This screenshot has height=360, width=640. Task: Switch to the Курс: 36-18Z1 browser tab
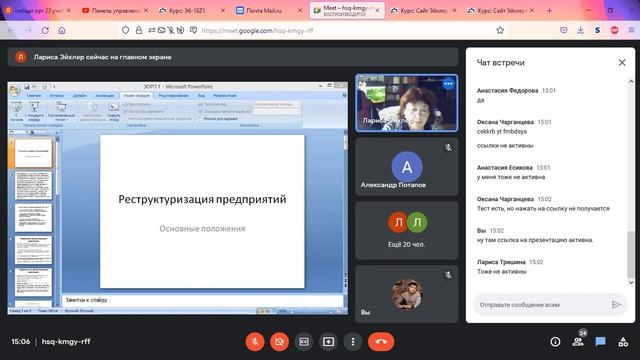(192, 11)
